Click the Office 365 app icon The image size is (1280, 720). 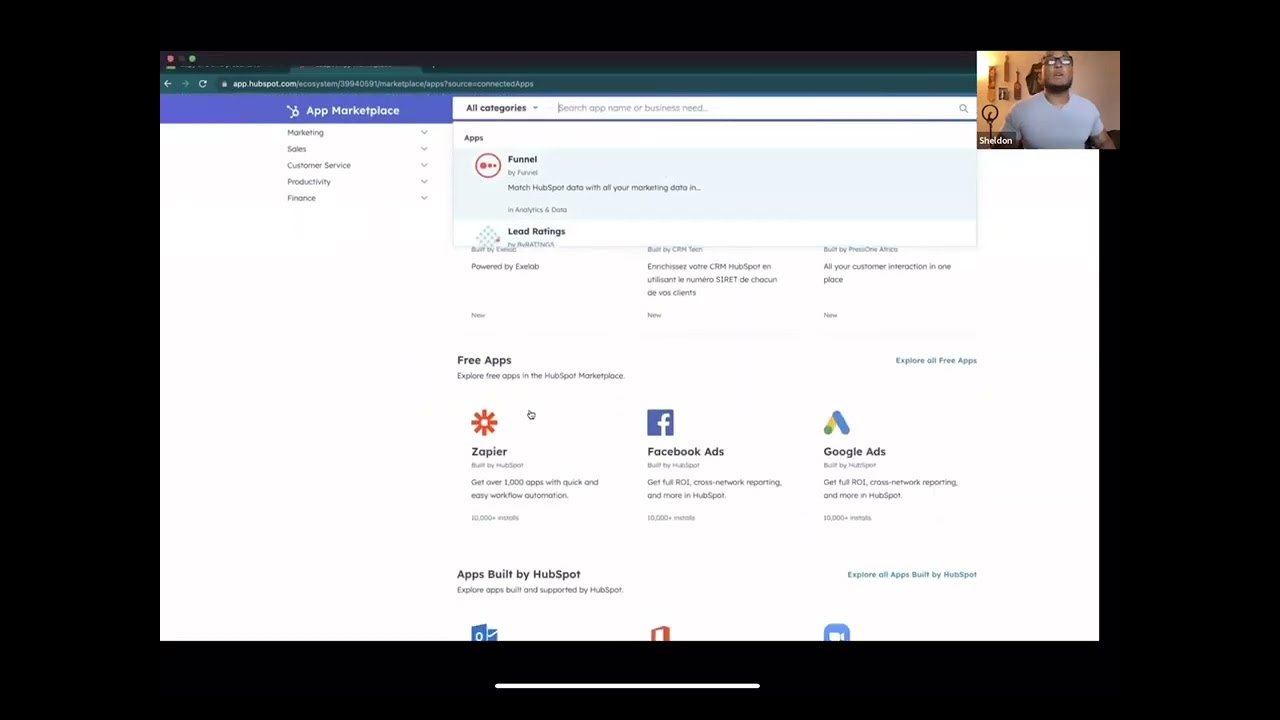click(660, 633)
